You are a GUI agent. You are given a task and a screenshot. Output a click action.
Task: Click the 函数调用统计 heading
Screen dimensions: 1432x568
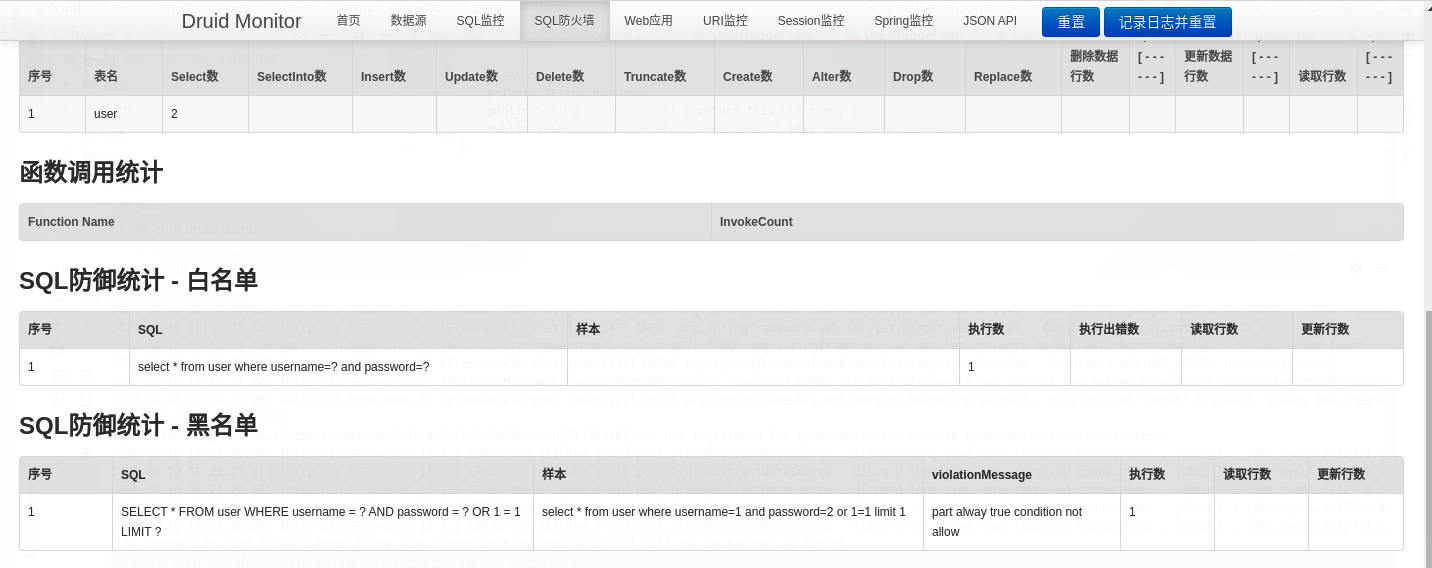coord(91,172)
